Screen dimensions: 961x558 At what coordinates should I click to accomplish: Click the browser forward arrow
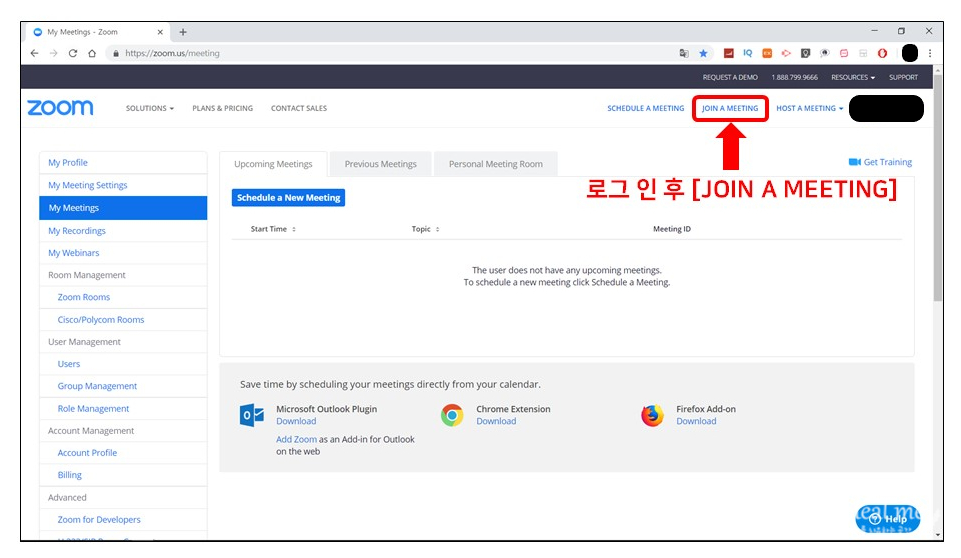(x=53, y=53)
